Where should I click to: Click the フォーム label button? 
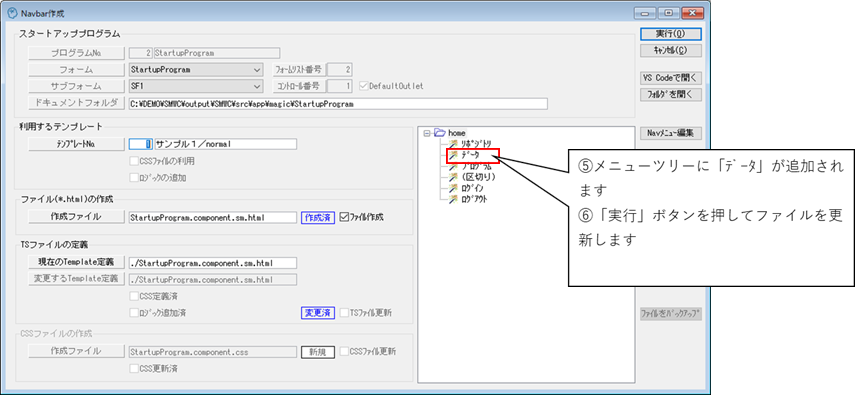tap(77, 70)
